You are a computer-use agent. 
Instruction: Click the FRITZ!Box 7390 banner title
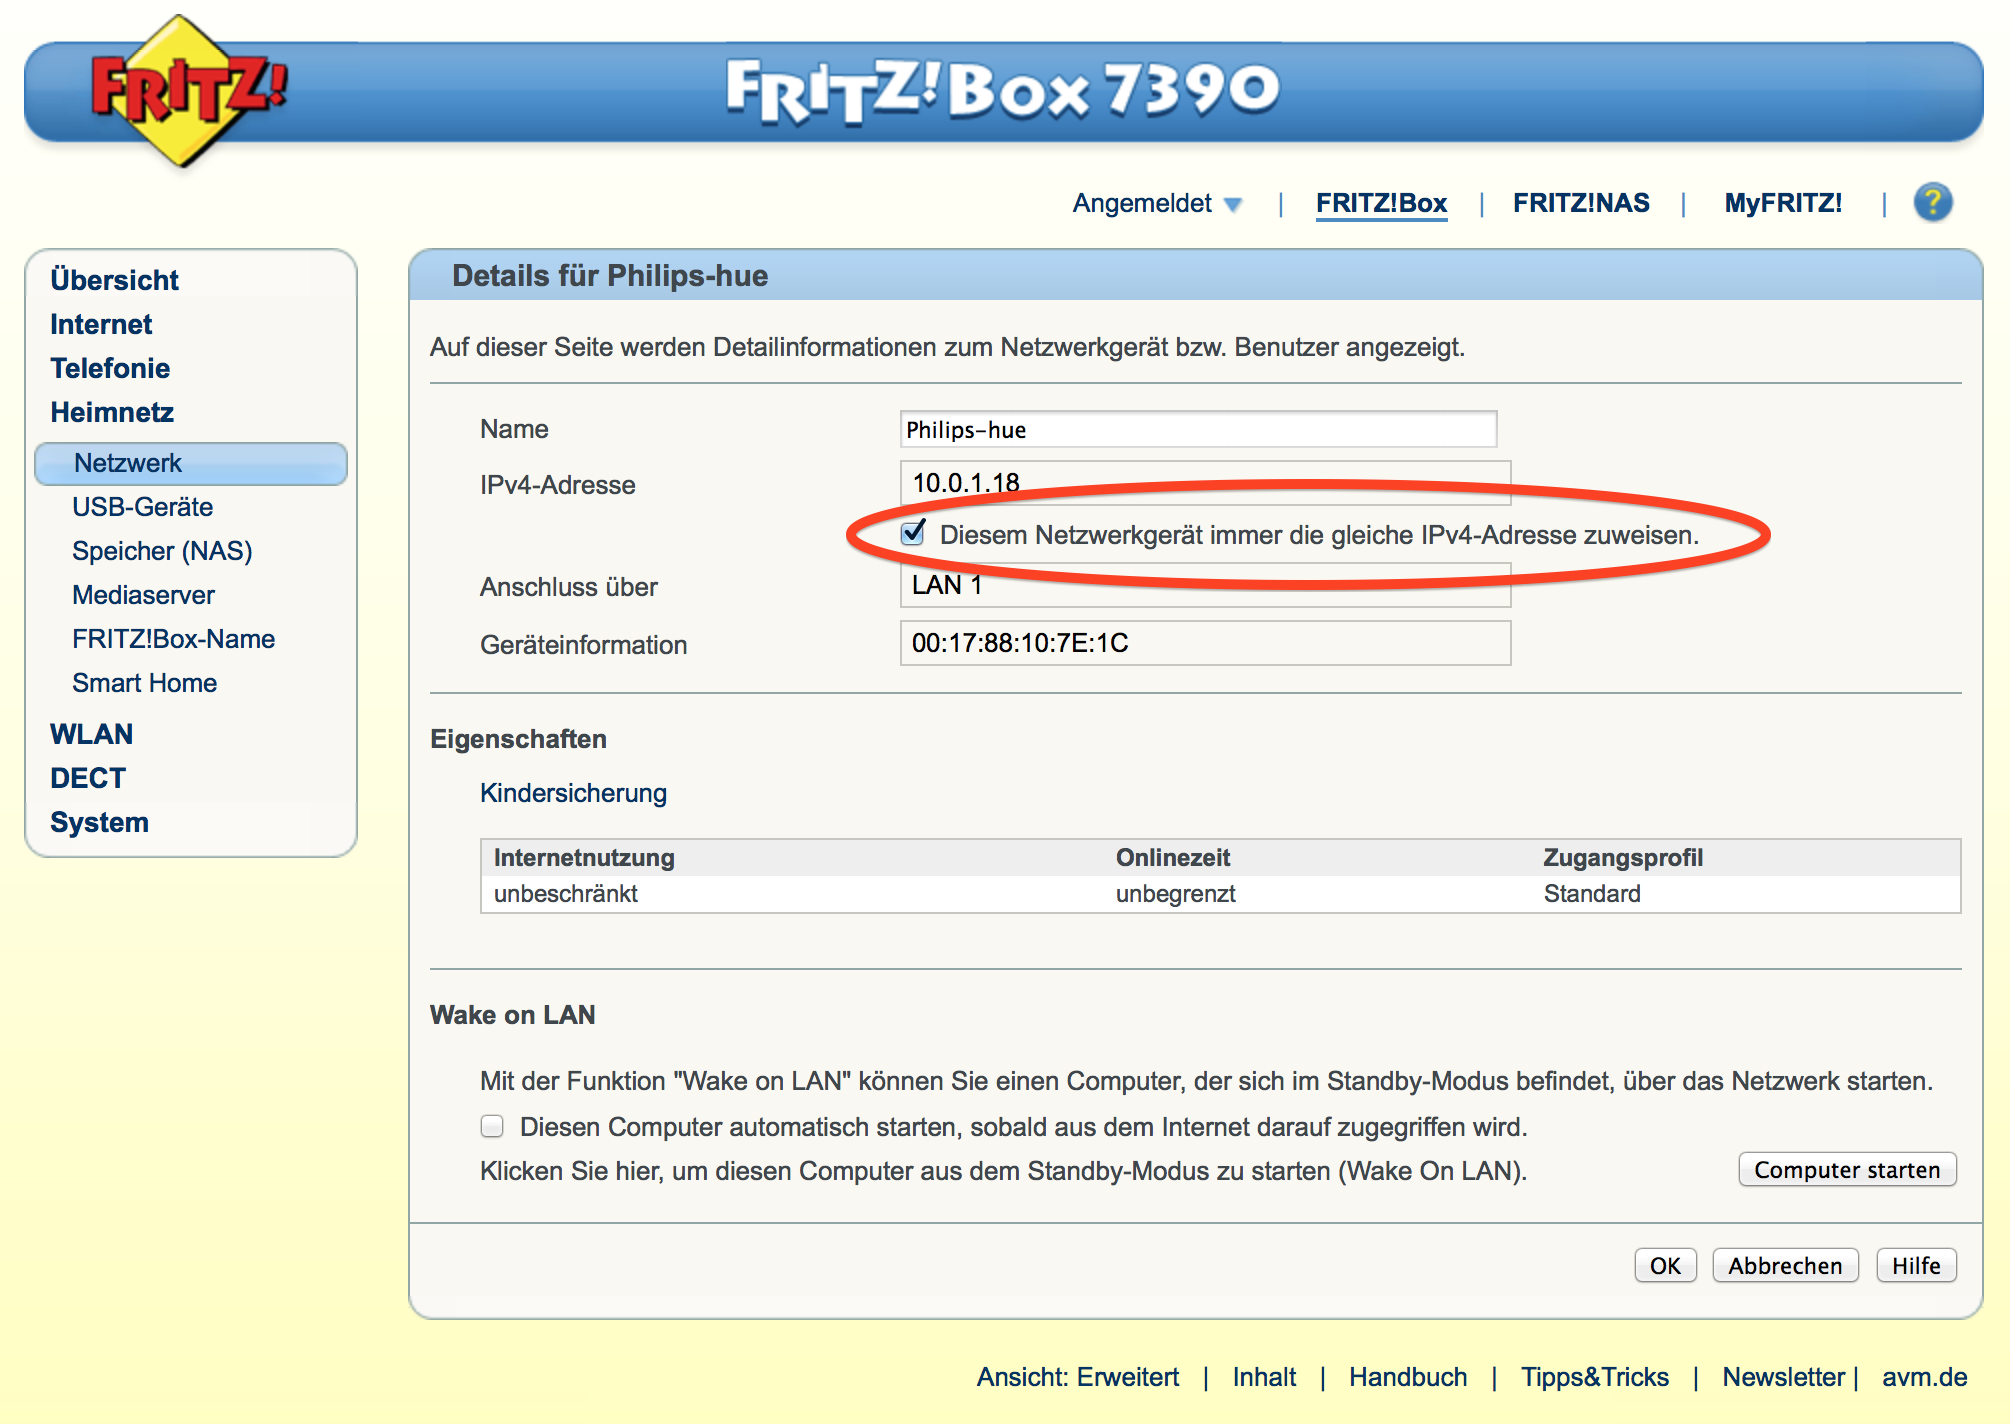point(1003,90)
